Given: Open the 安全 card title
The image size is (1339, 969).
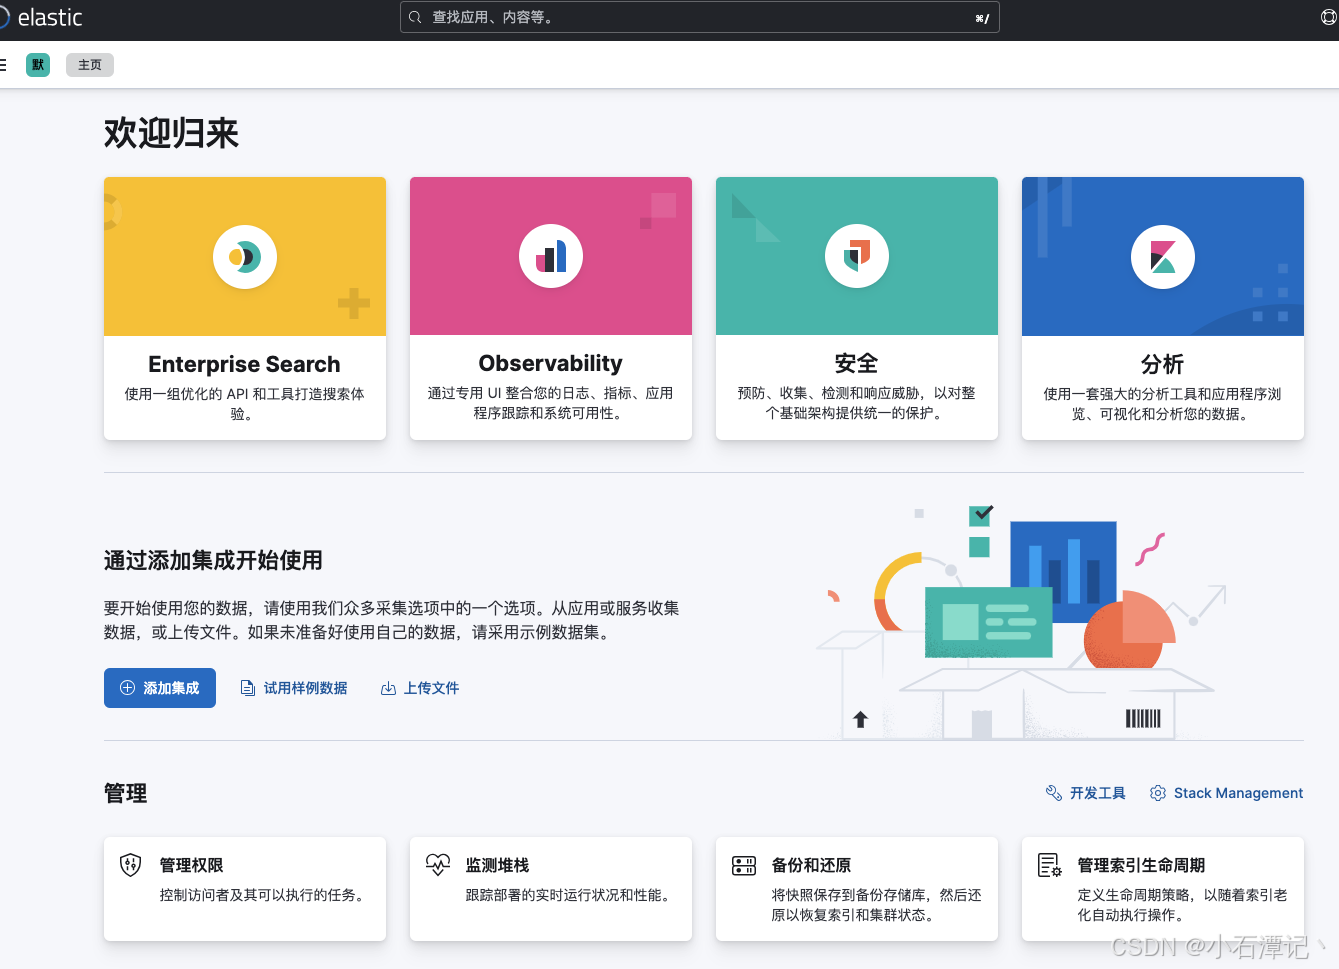Looking at the screenshot, I should [856, 363].
